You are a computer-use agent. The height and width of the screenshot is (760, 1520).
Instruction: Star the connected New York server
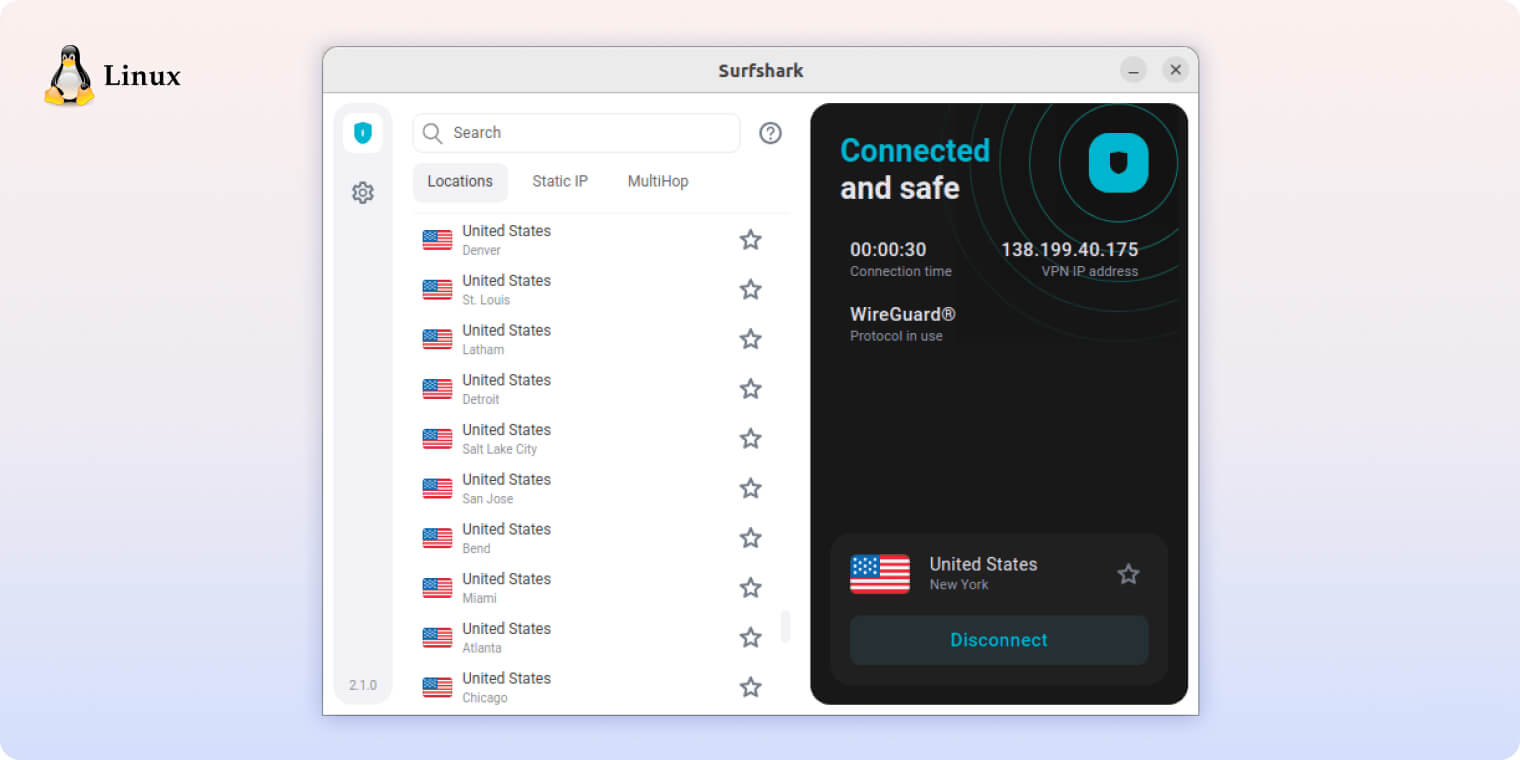(x=1128, y=574)
